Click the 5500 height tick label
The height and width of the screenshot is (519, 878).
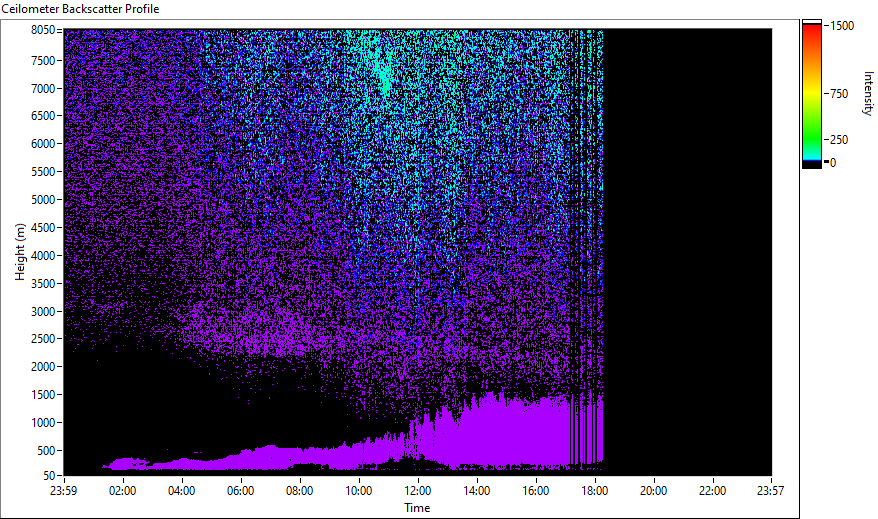coord(43,172)
